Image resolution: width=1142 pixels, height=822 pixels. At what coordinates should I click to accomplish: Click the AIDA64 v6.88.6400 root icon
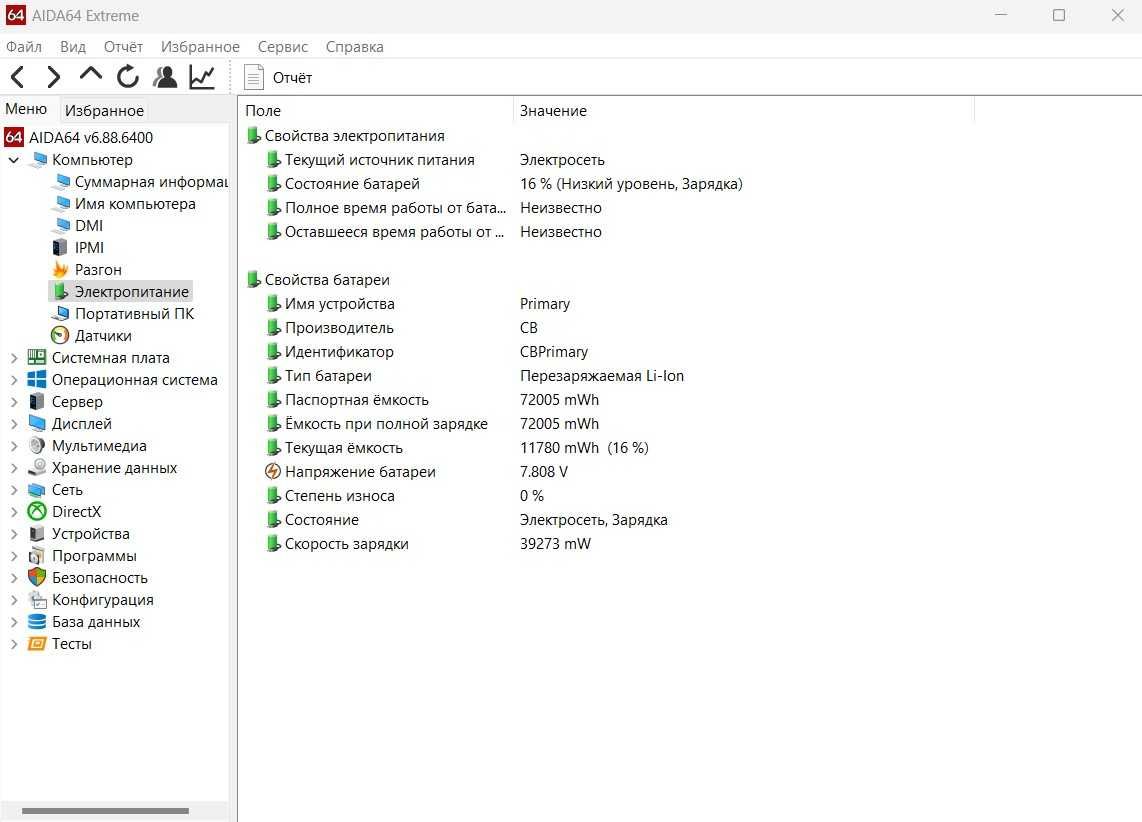click(14, 137)
